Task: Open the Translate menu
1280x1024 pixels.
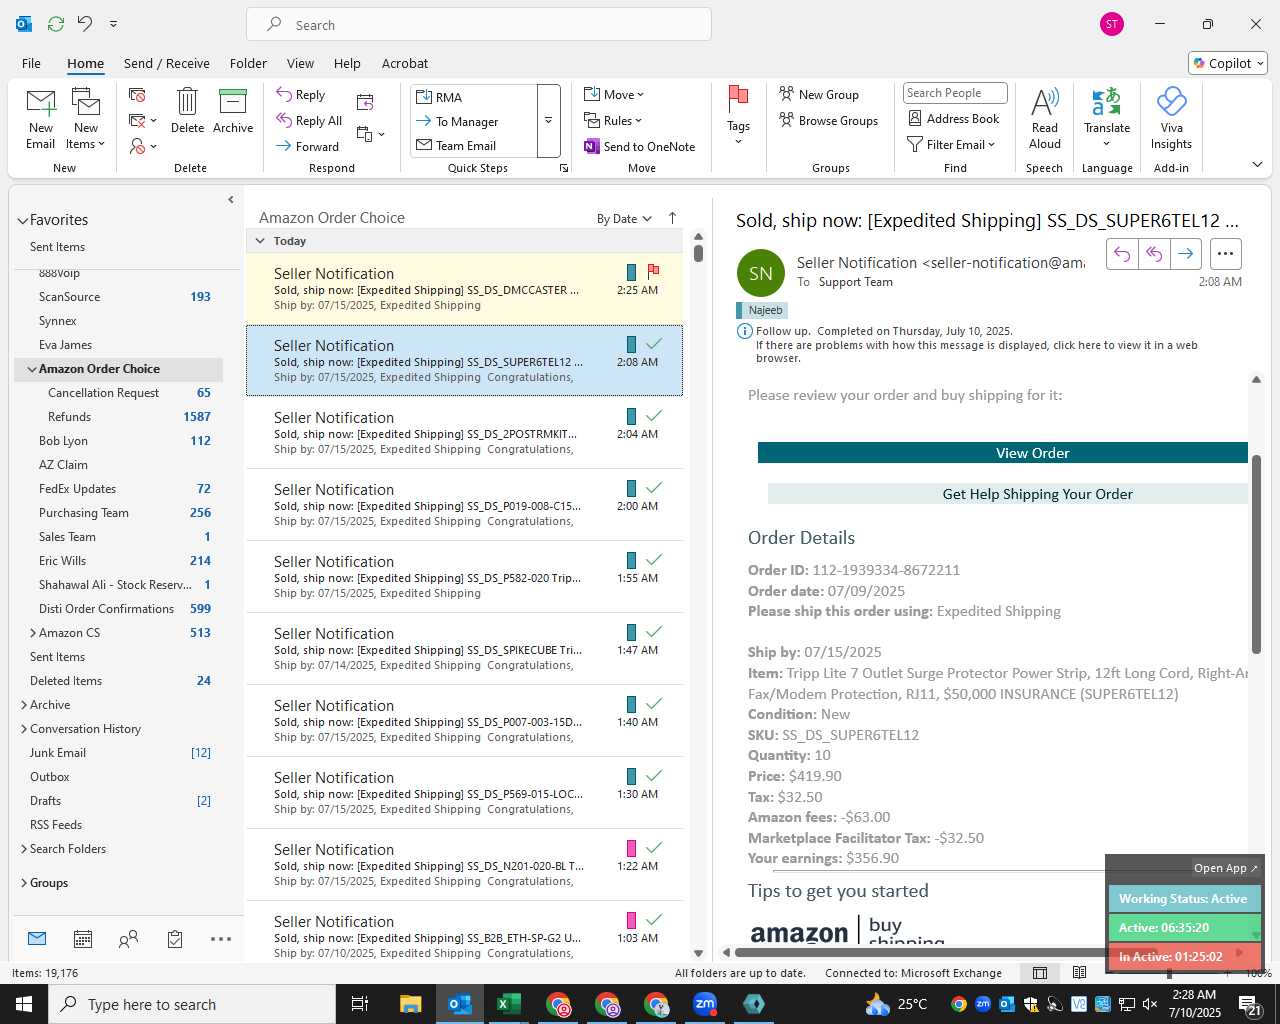Action: point(1107,118)
